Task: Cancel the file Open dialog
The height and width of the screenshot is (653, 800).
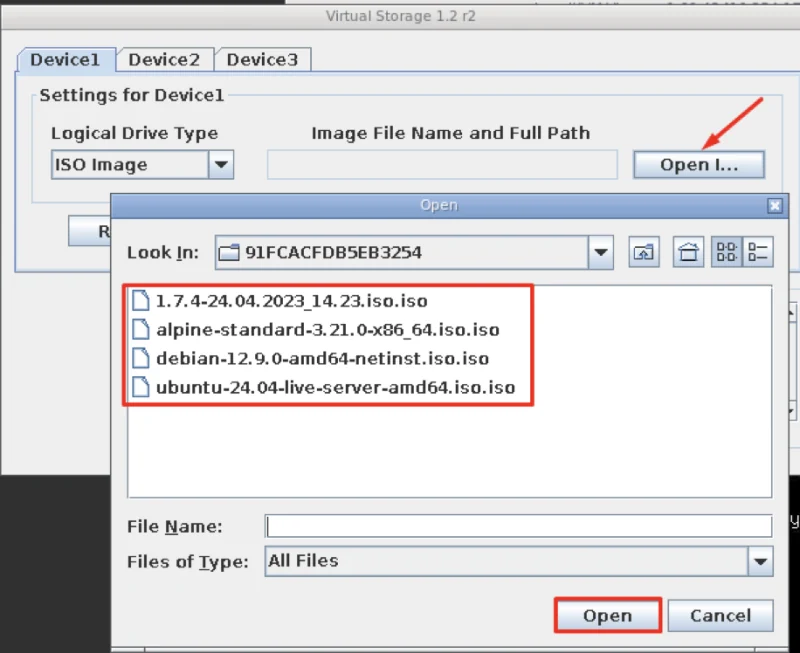Action: pos(720,616)
